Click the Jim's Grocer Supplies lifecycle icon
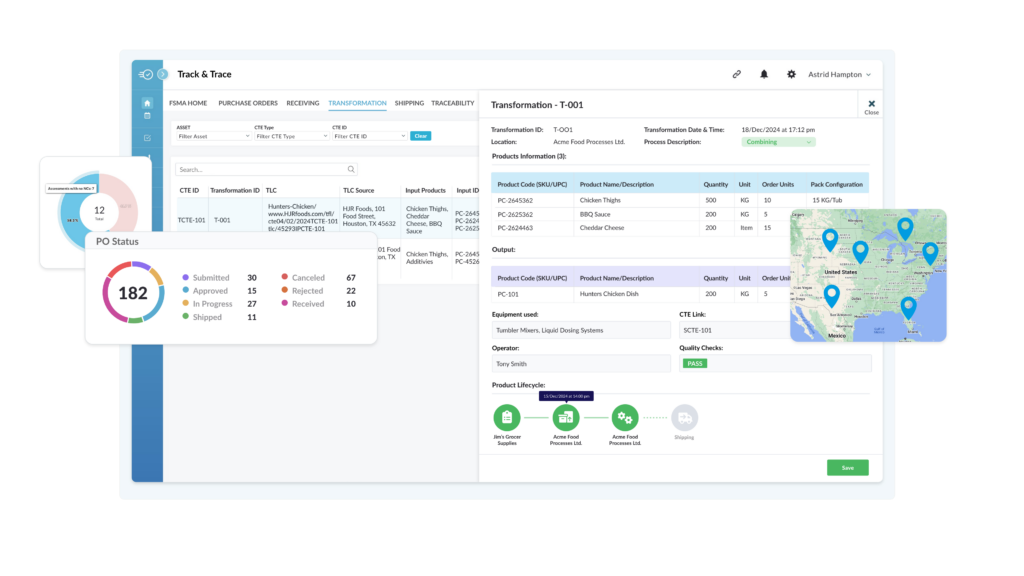The image size is (1024, 576). [507, 417]
